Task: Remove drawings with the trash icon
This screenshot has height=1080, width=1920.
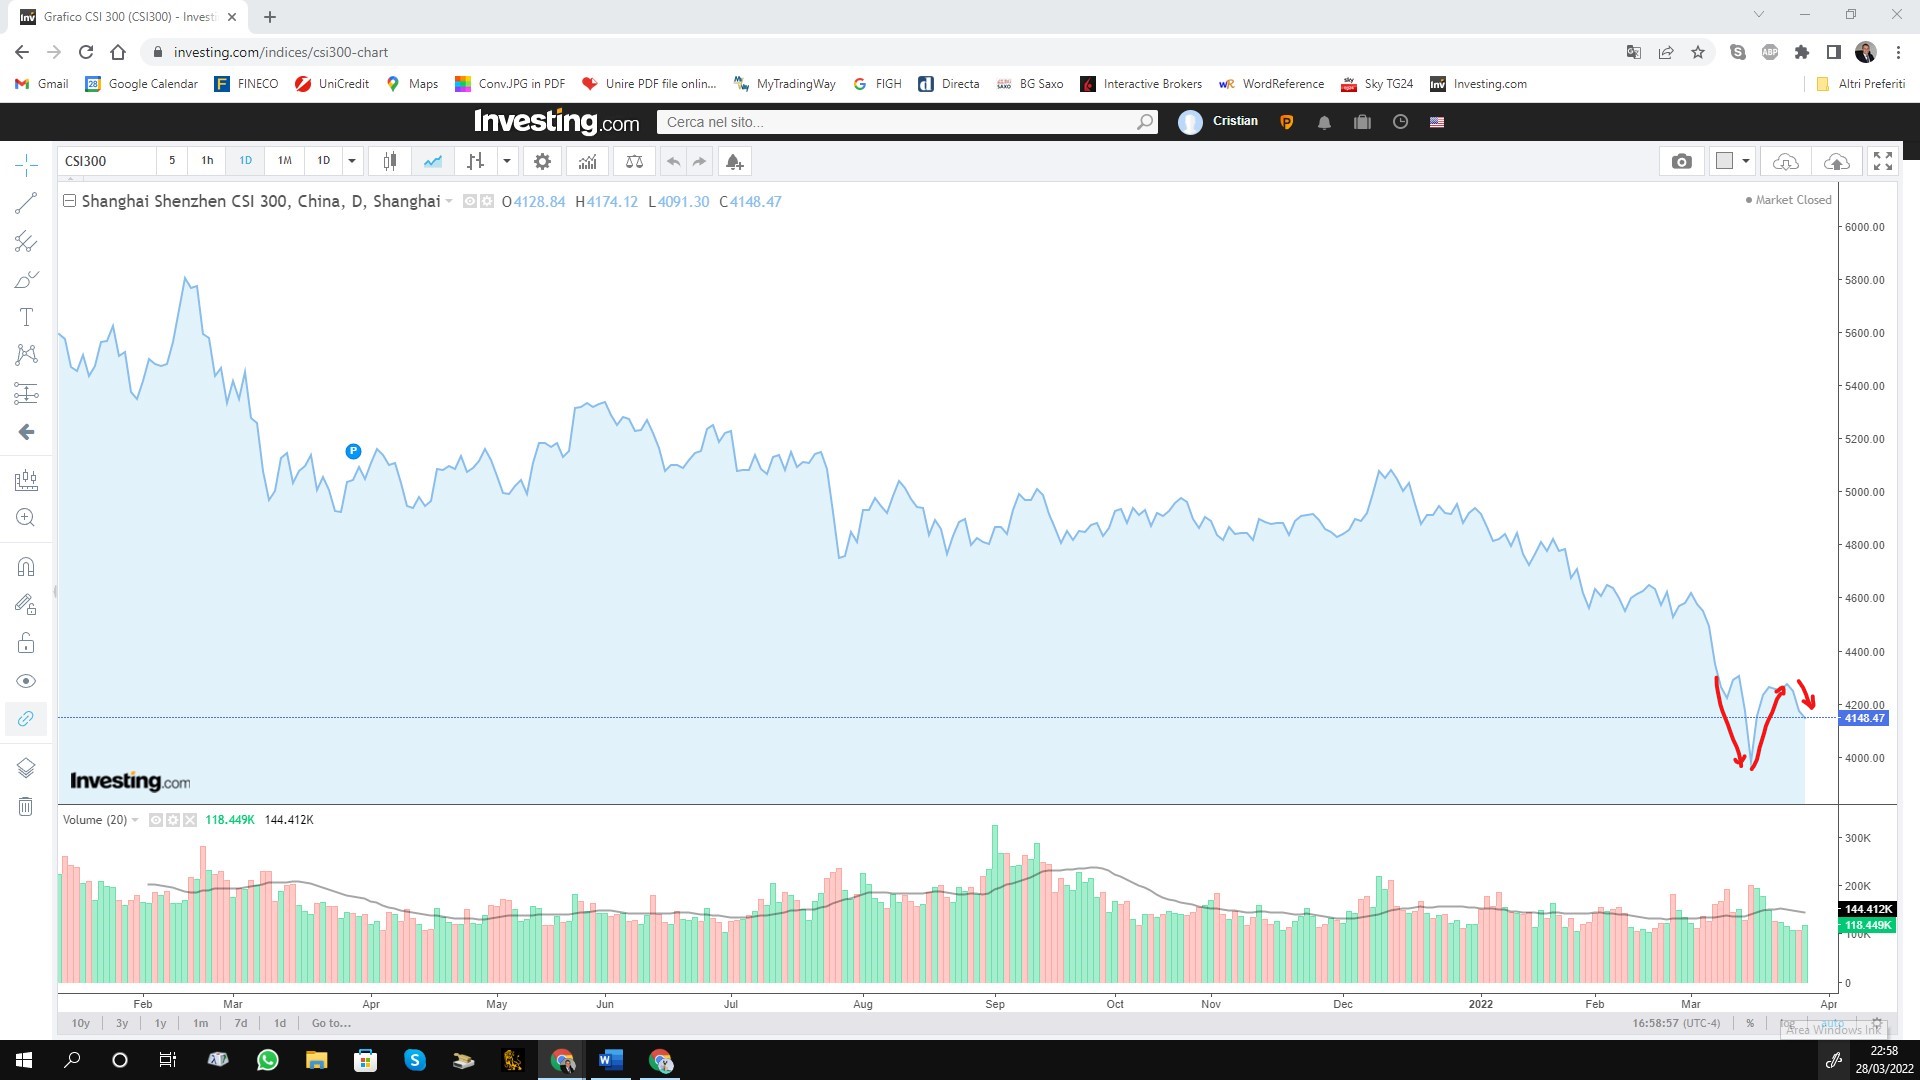Action: click(26, 806)
